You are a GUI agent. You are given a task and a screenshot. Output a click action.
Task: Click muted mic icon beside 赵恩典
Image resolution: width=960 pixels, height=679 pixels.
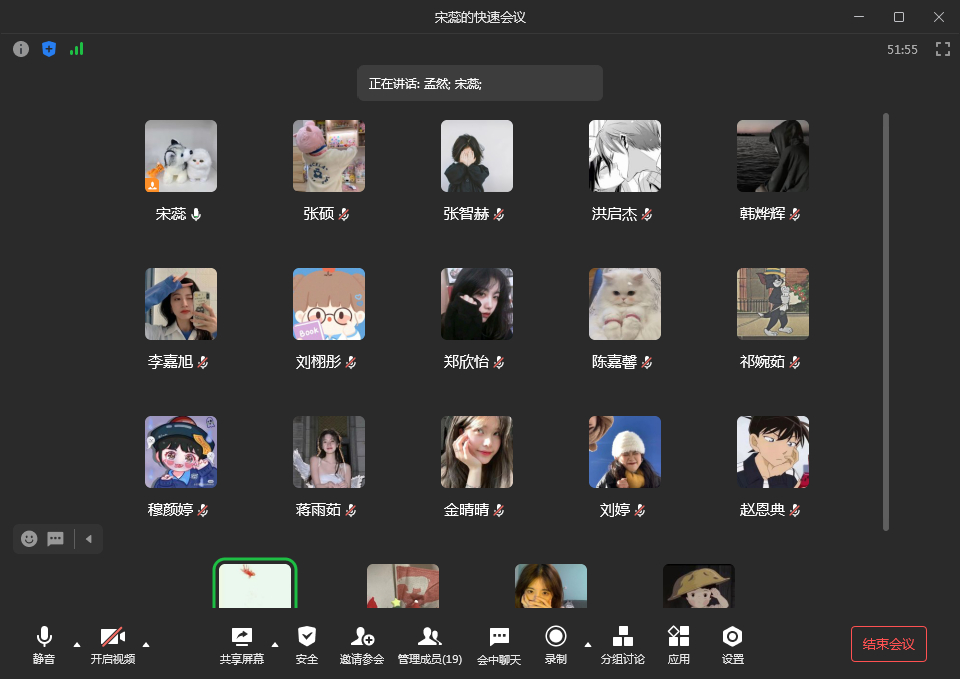(795, 511)
